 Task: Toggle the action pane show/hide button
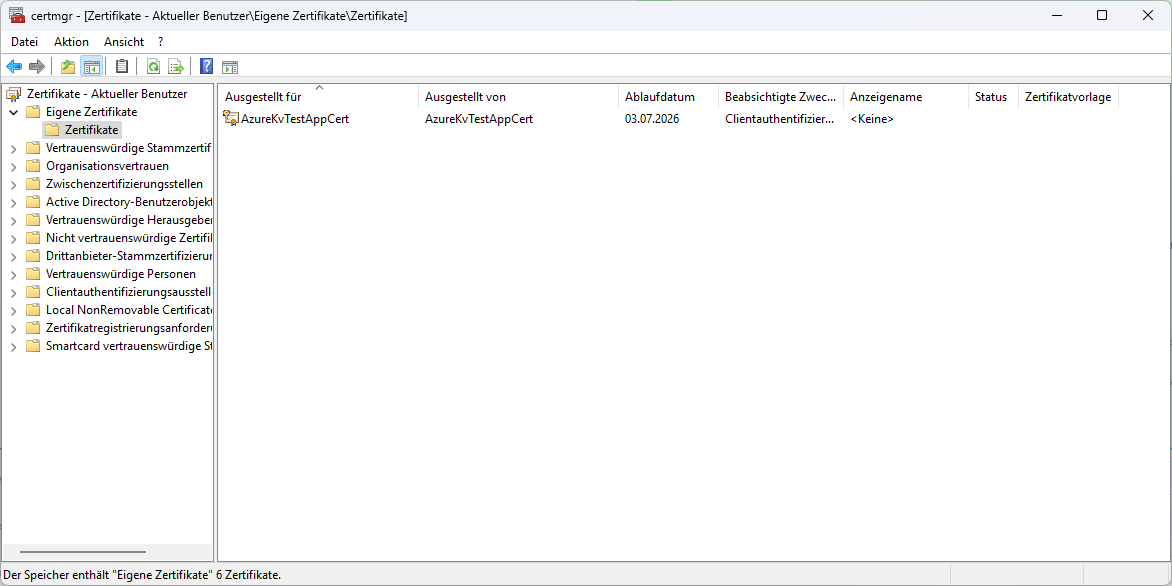[x=230, y=67]
